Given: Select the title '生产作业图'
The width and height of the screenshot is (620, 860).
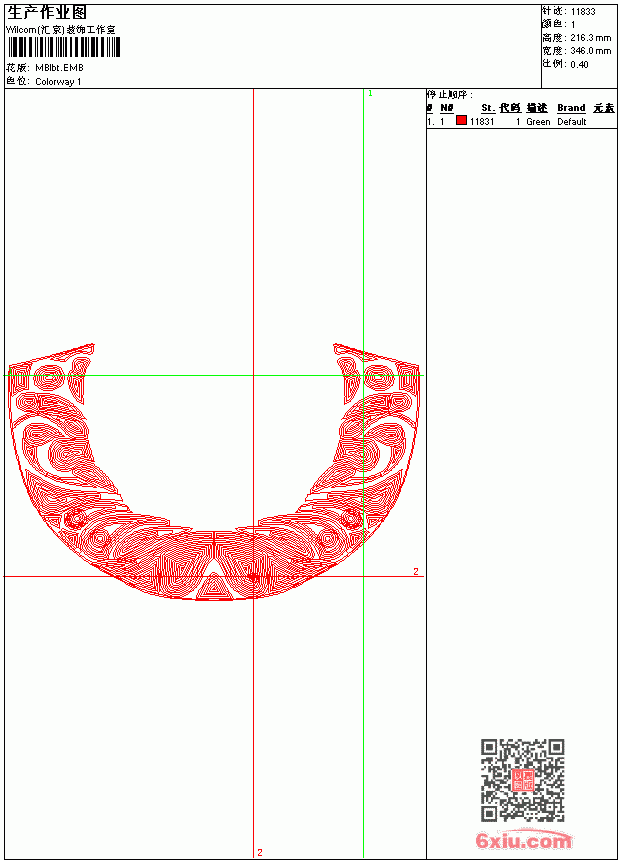Looking at the screenshot, I should click(x=47, y=12).
